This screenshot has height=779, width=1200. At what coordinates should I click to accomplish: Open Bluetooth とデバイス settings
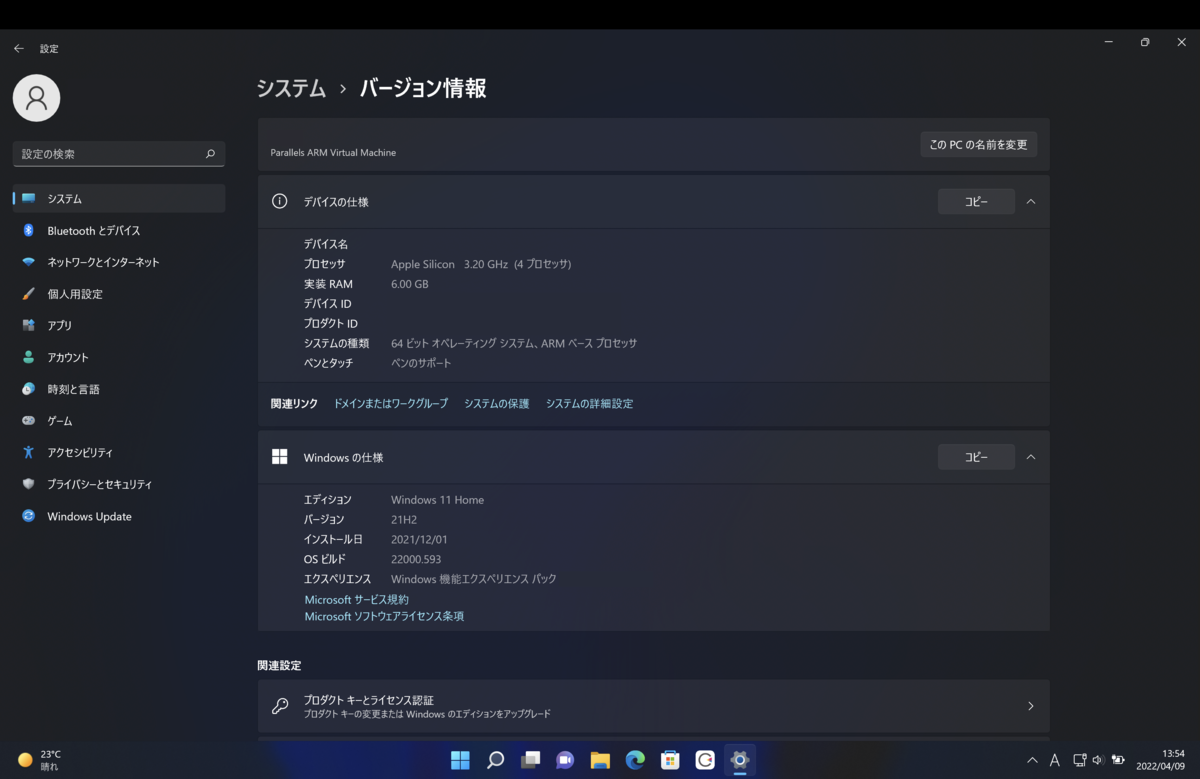pos(119,231)
